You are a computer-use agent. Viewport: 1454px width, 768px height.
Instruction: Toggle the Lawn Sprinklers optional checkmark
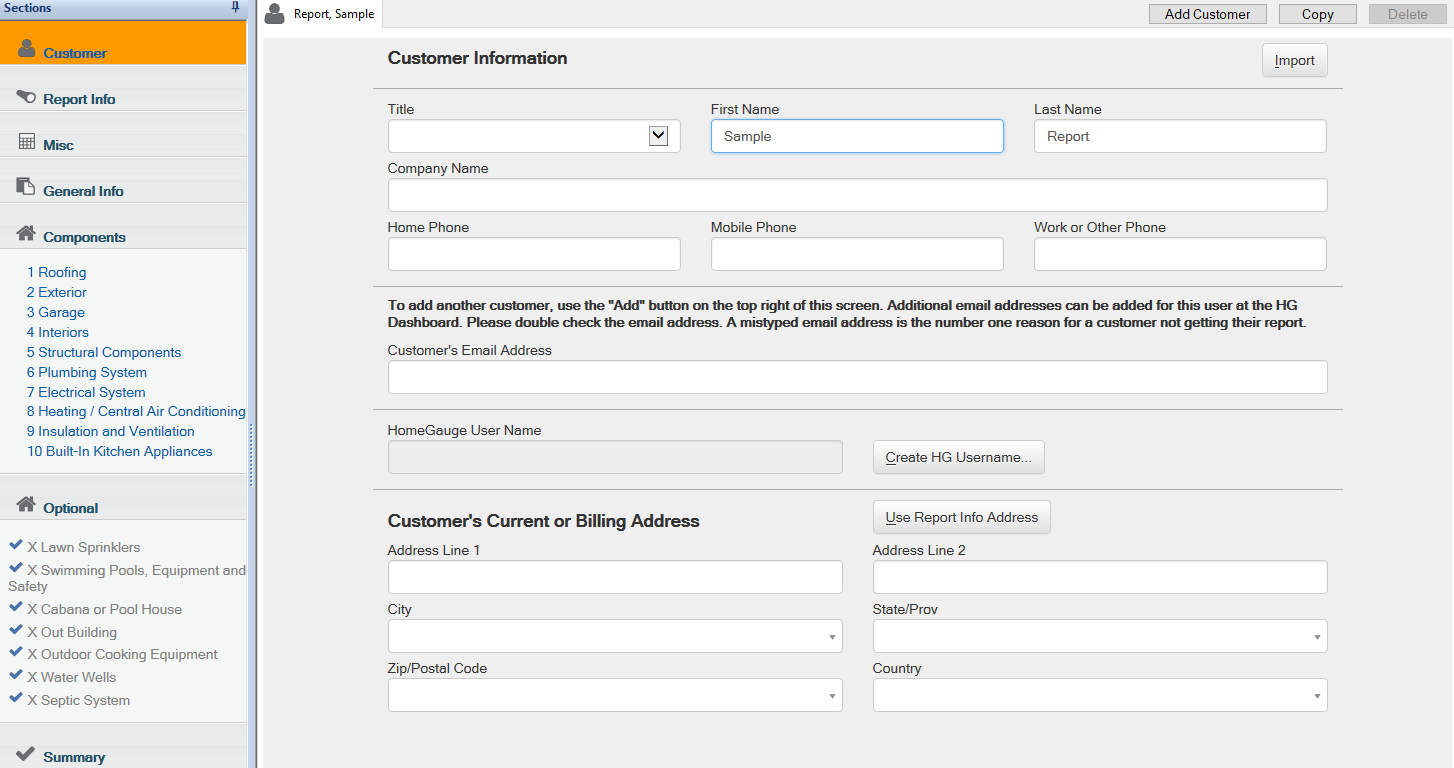click(x=16, y=546)
